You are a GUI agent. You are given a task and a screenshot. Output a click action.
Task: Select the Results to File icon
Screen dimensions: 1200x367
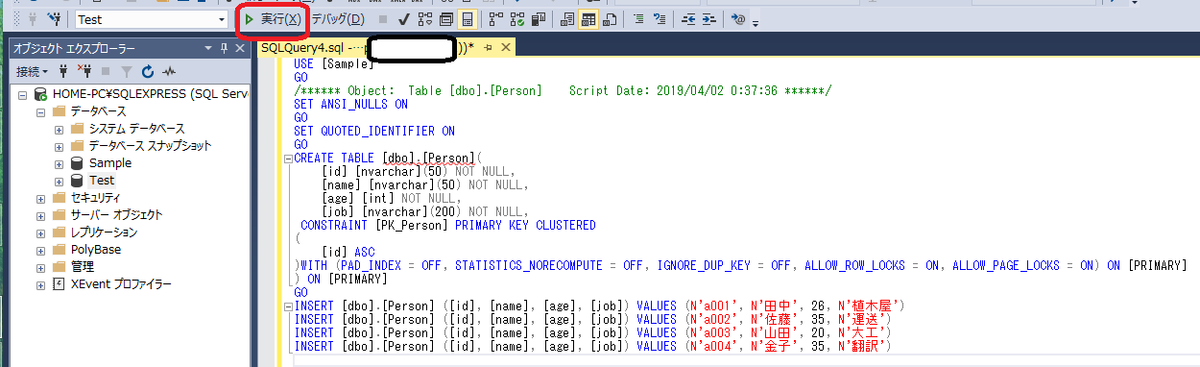point(609,19)
